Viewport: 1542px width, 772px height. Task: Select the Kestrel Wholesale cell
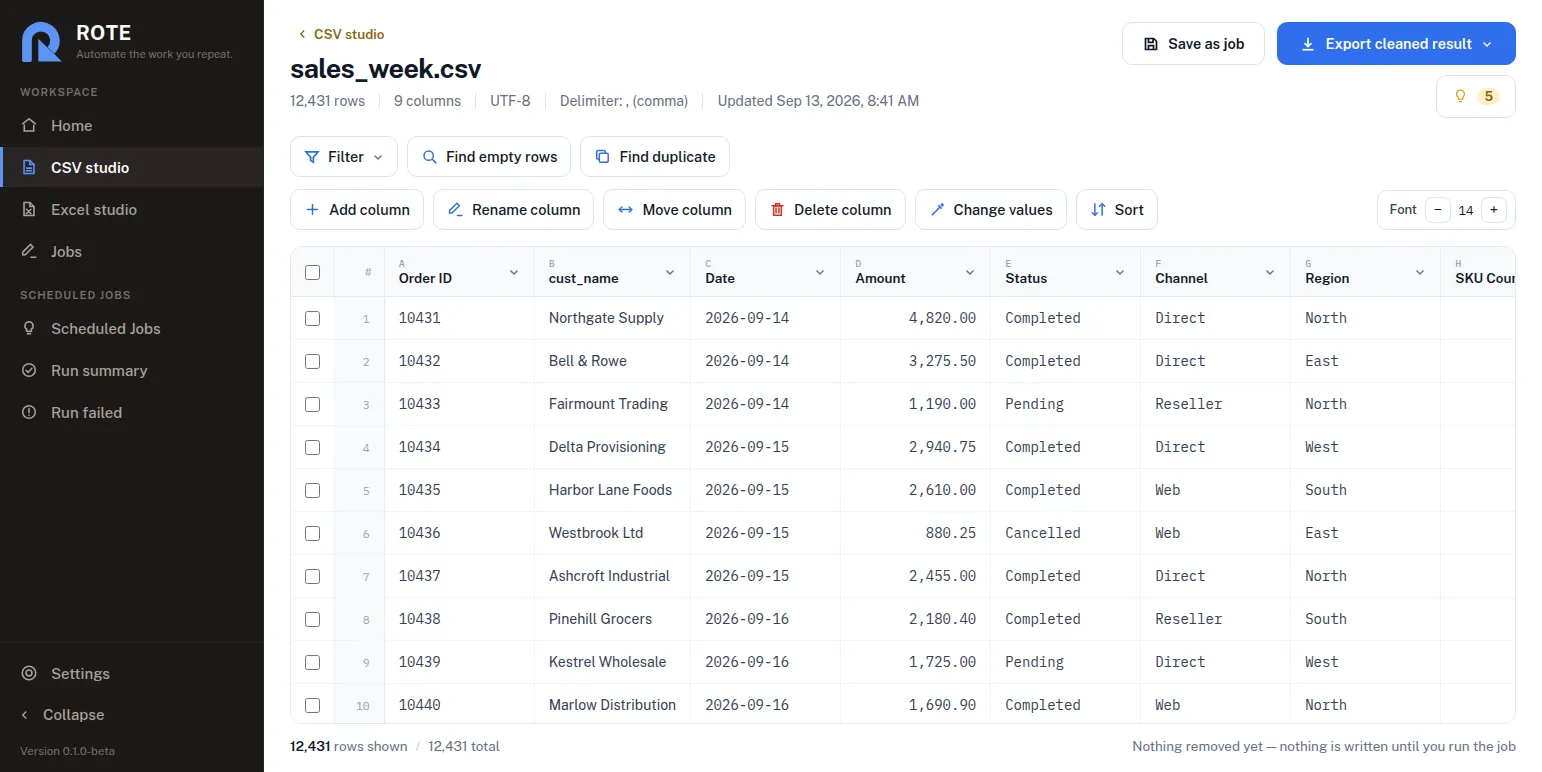click(613, 662)
